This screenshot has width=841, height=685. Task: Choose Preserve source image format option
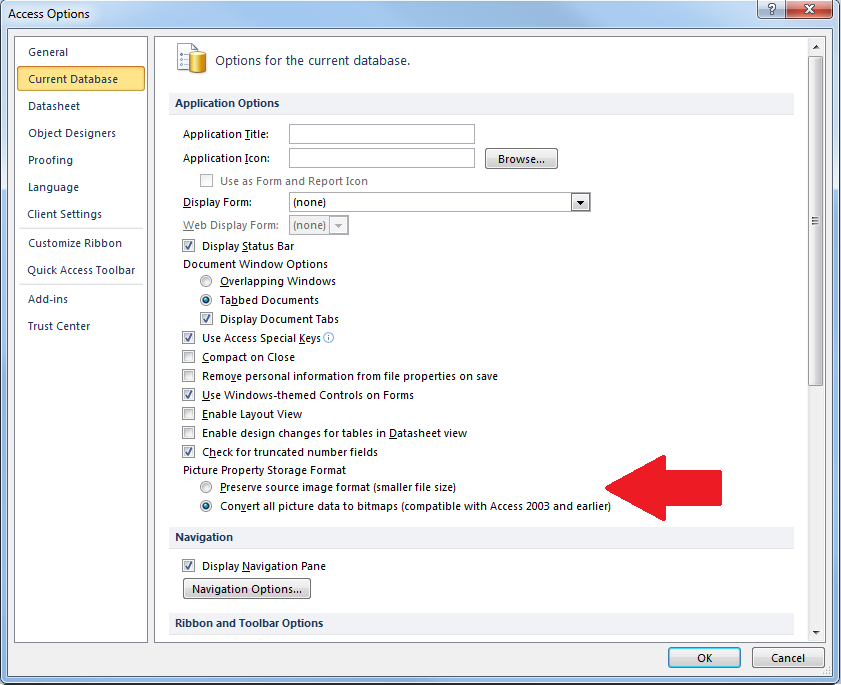click(206, 487)
